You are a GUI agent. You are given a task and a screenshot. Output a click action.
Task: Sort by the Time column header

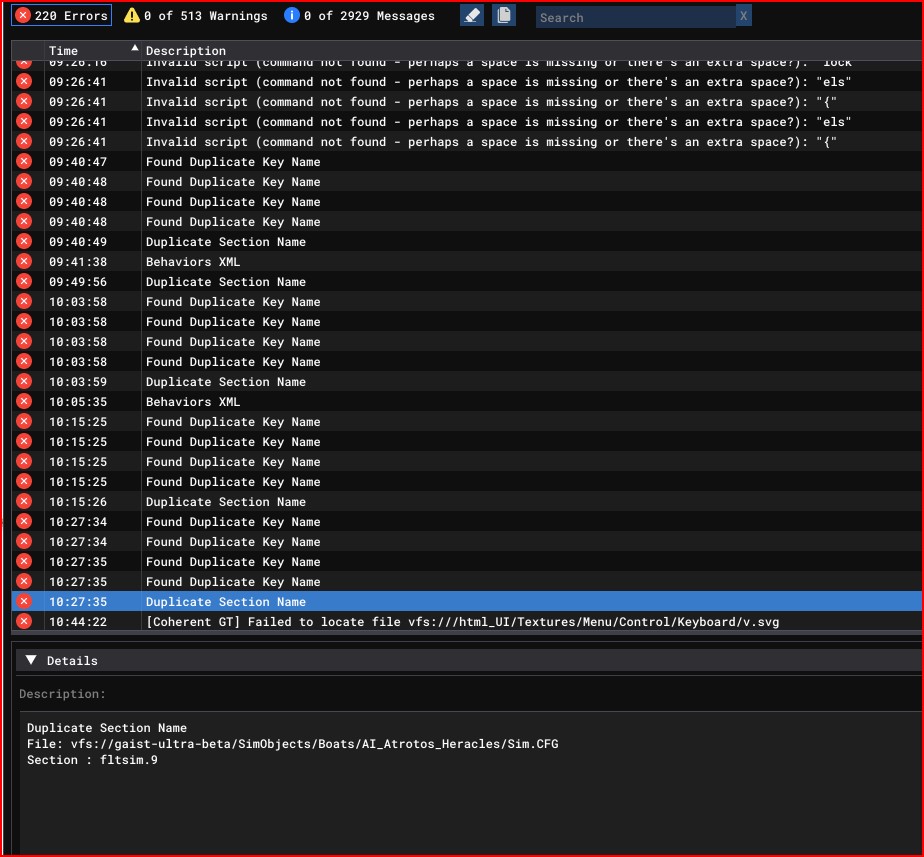(64, 50)
